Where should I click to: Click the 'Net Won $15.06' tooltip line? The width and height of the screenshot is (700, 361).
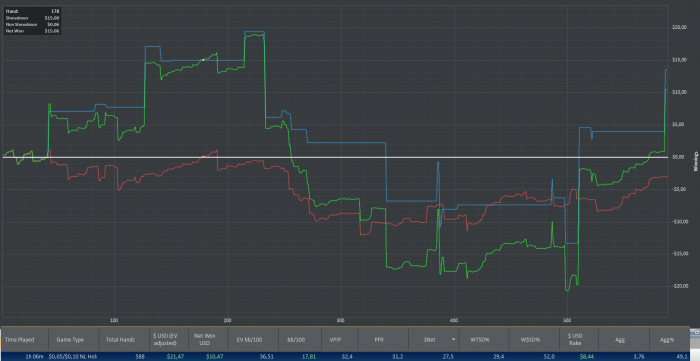32,31
